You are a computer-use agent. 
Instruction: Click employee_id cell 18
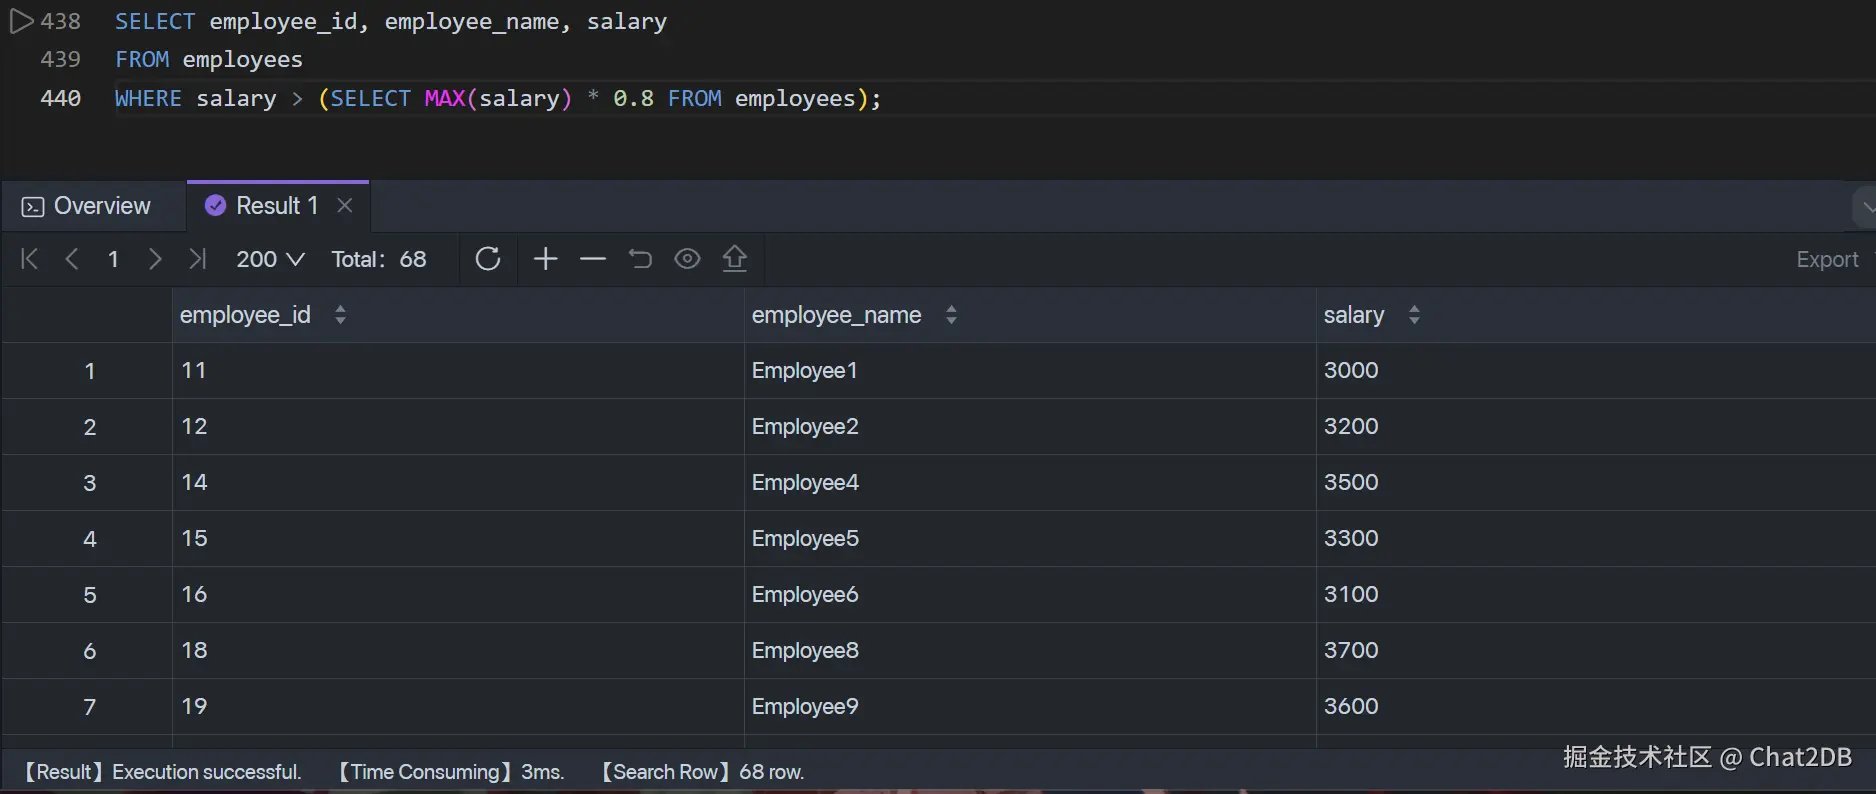click(458, 651)
